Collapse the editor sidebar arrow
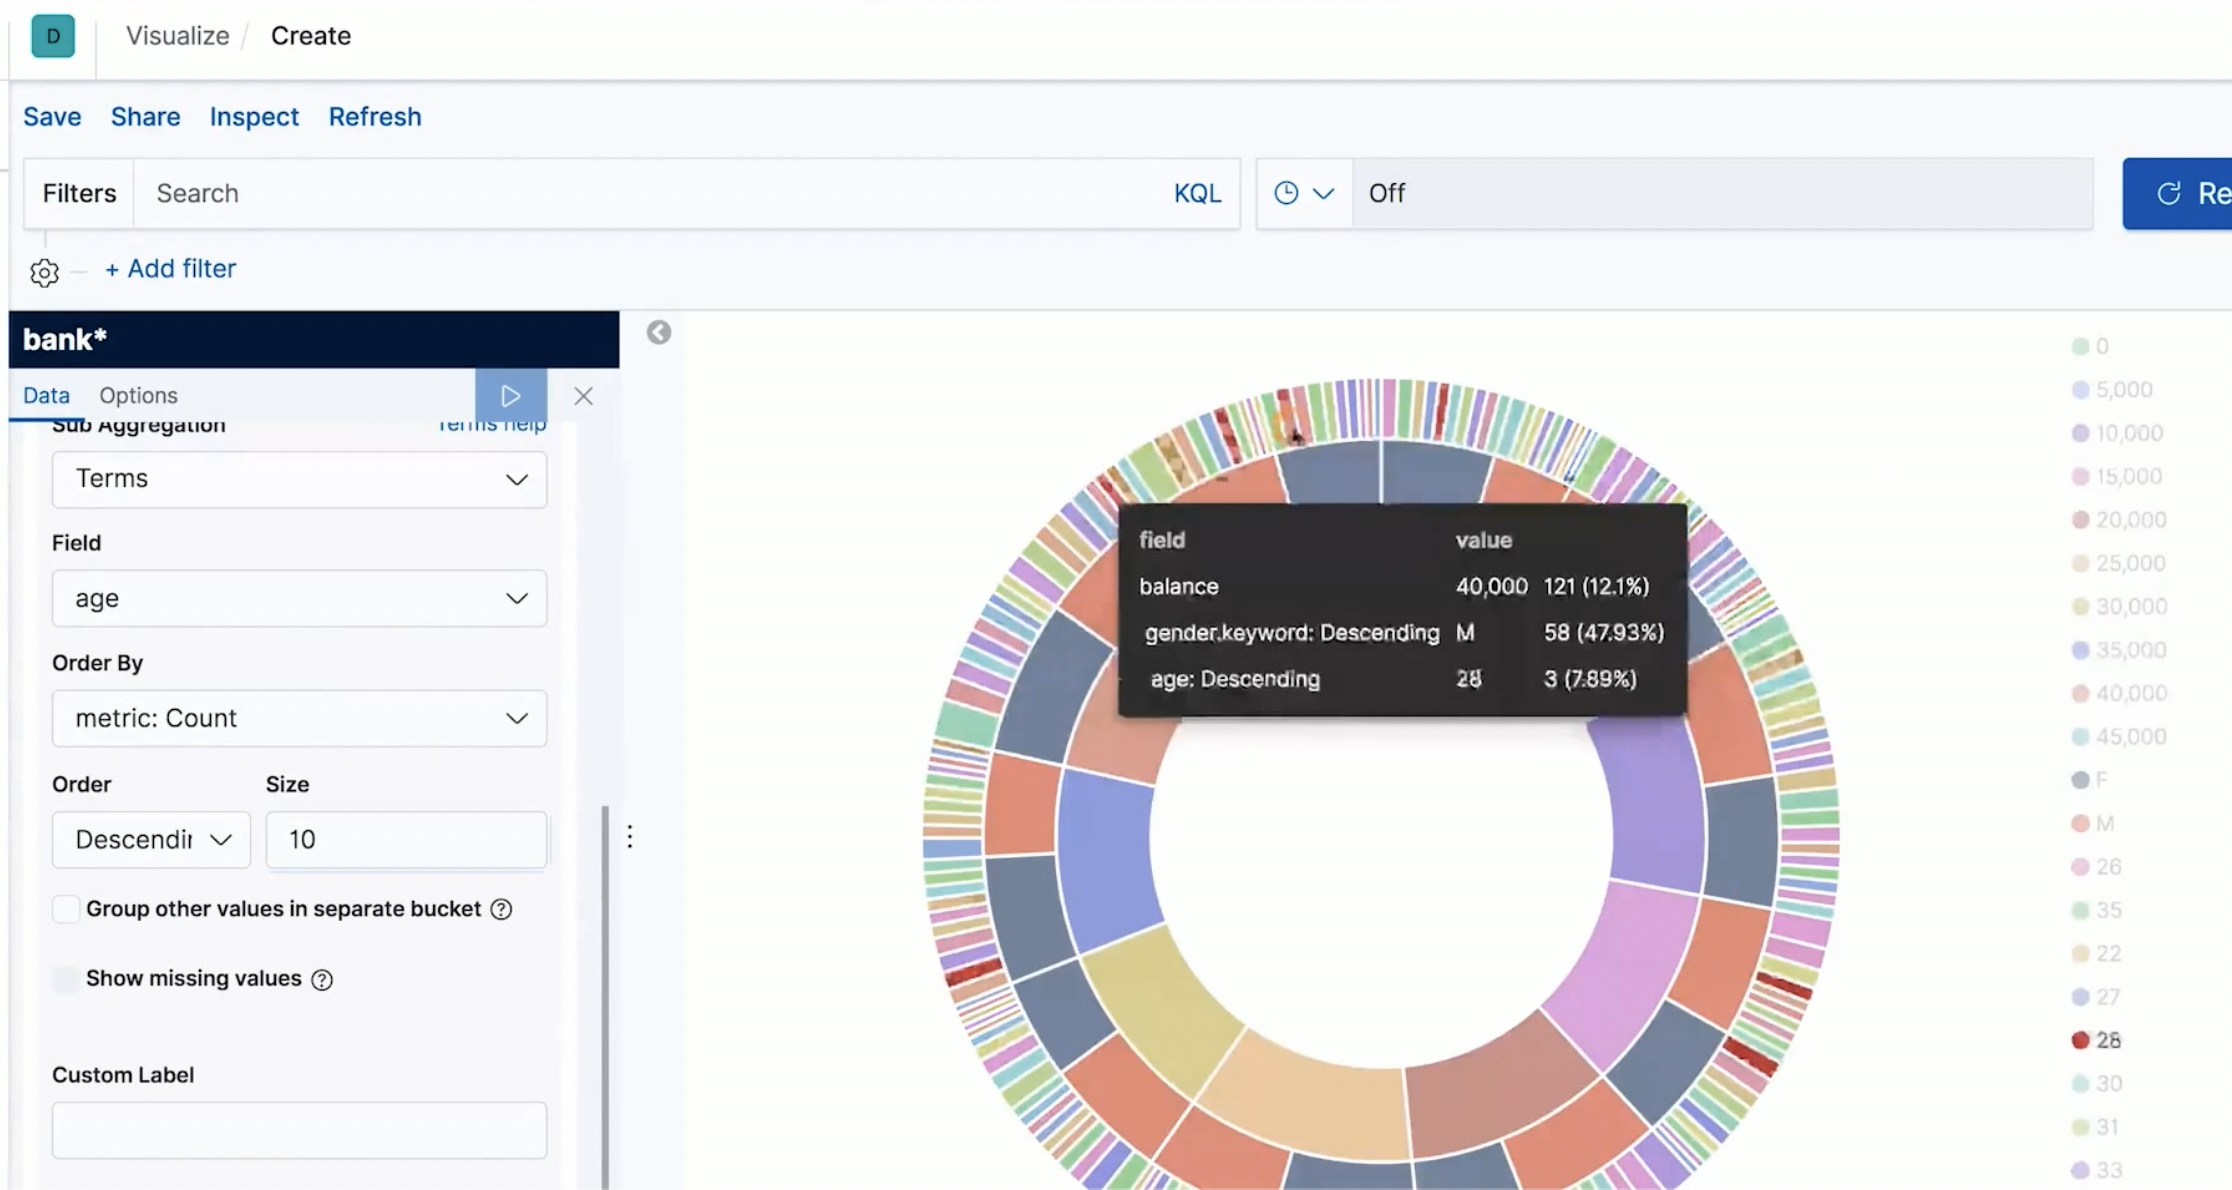 658,332
